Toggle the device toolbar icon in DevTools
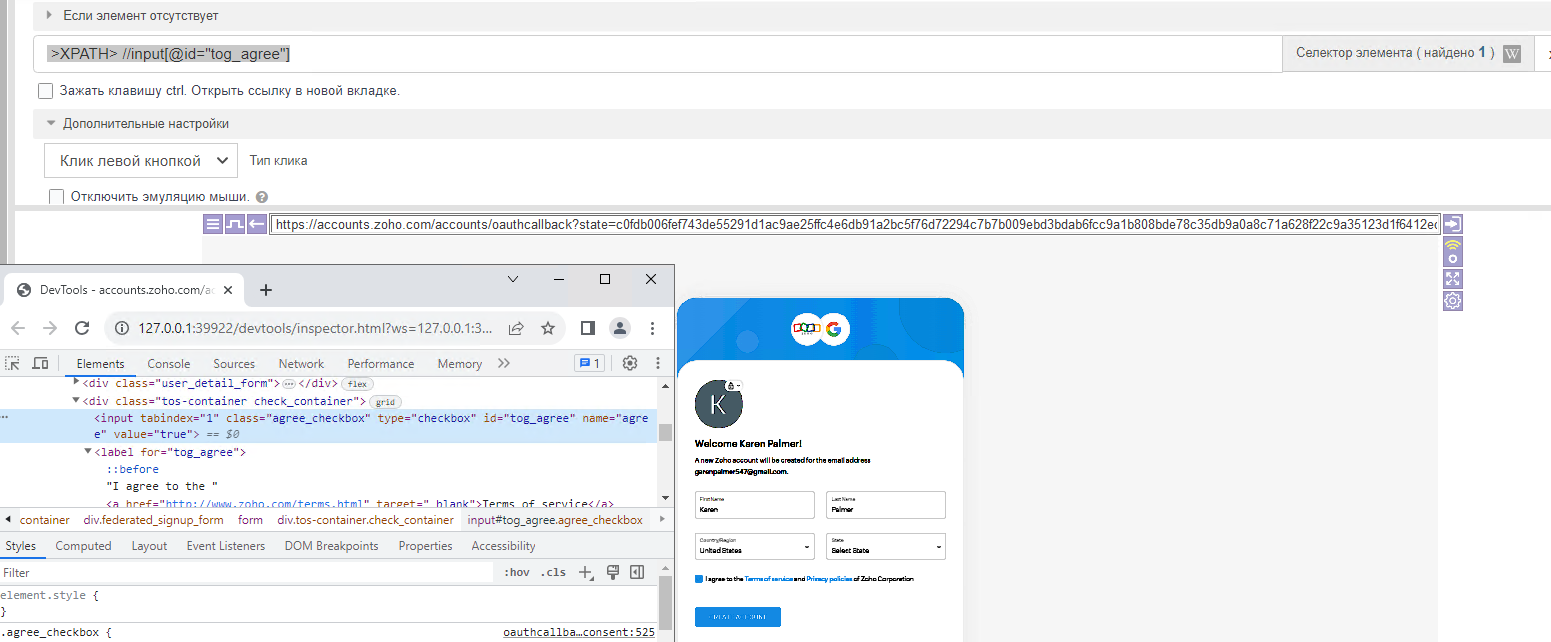This screenshot has width=1551, height=642. (x=41, y=363)
